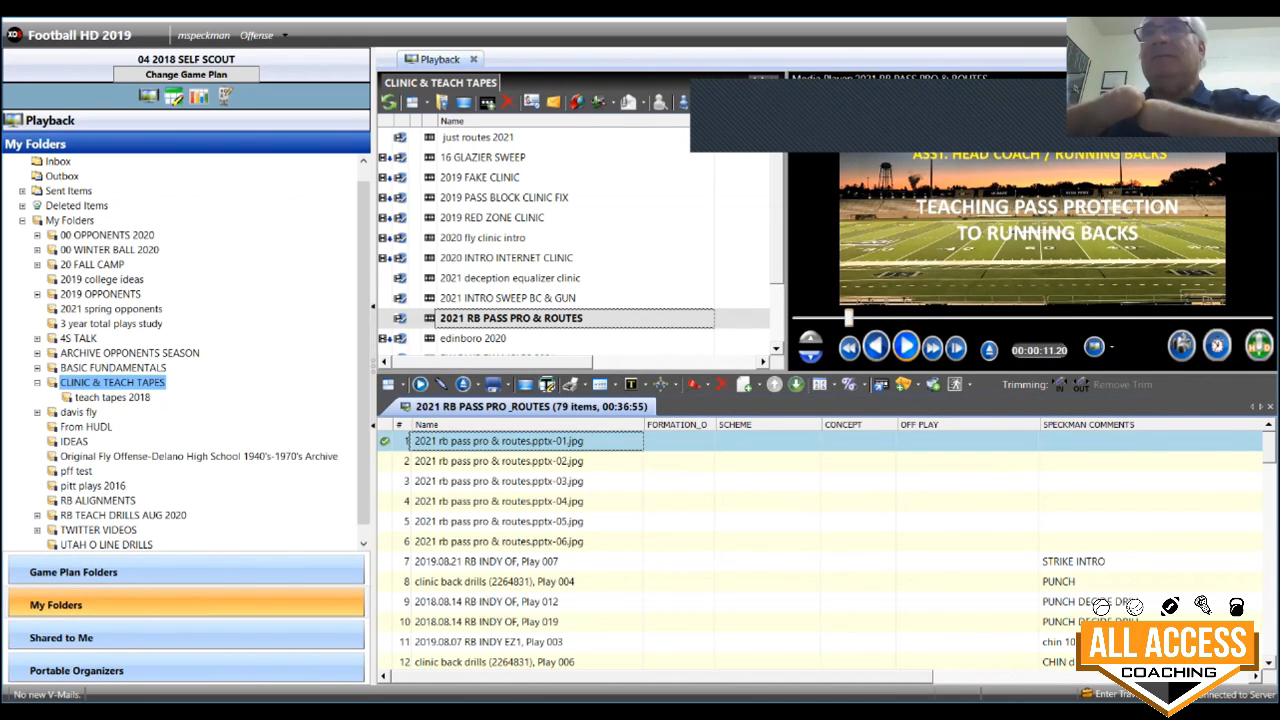Viewport: 1280px width, 720px height.
Task: Click the bar chart reports icon under Change Game Plan
Action: (199, 96)
